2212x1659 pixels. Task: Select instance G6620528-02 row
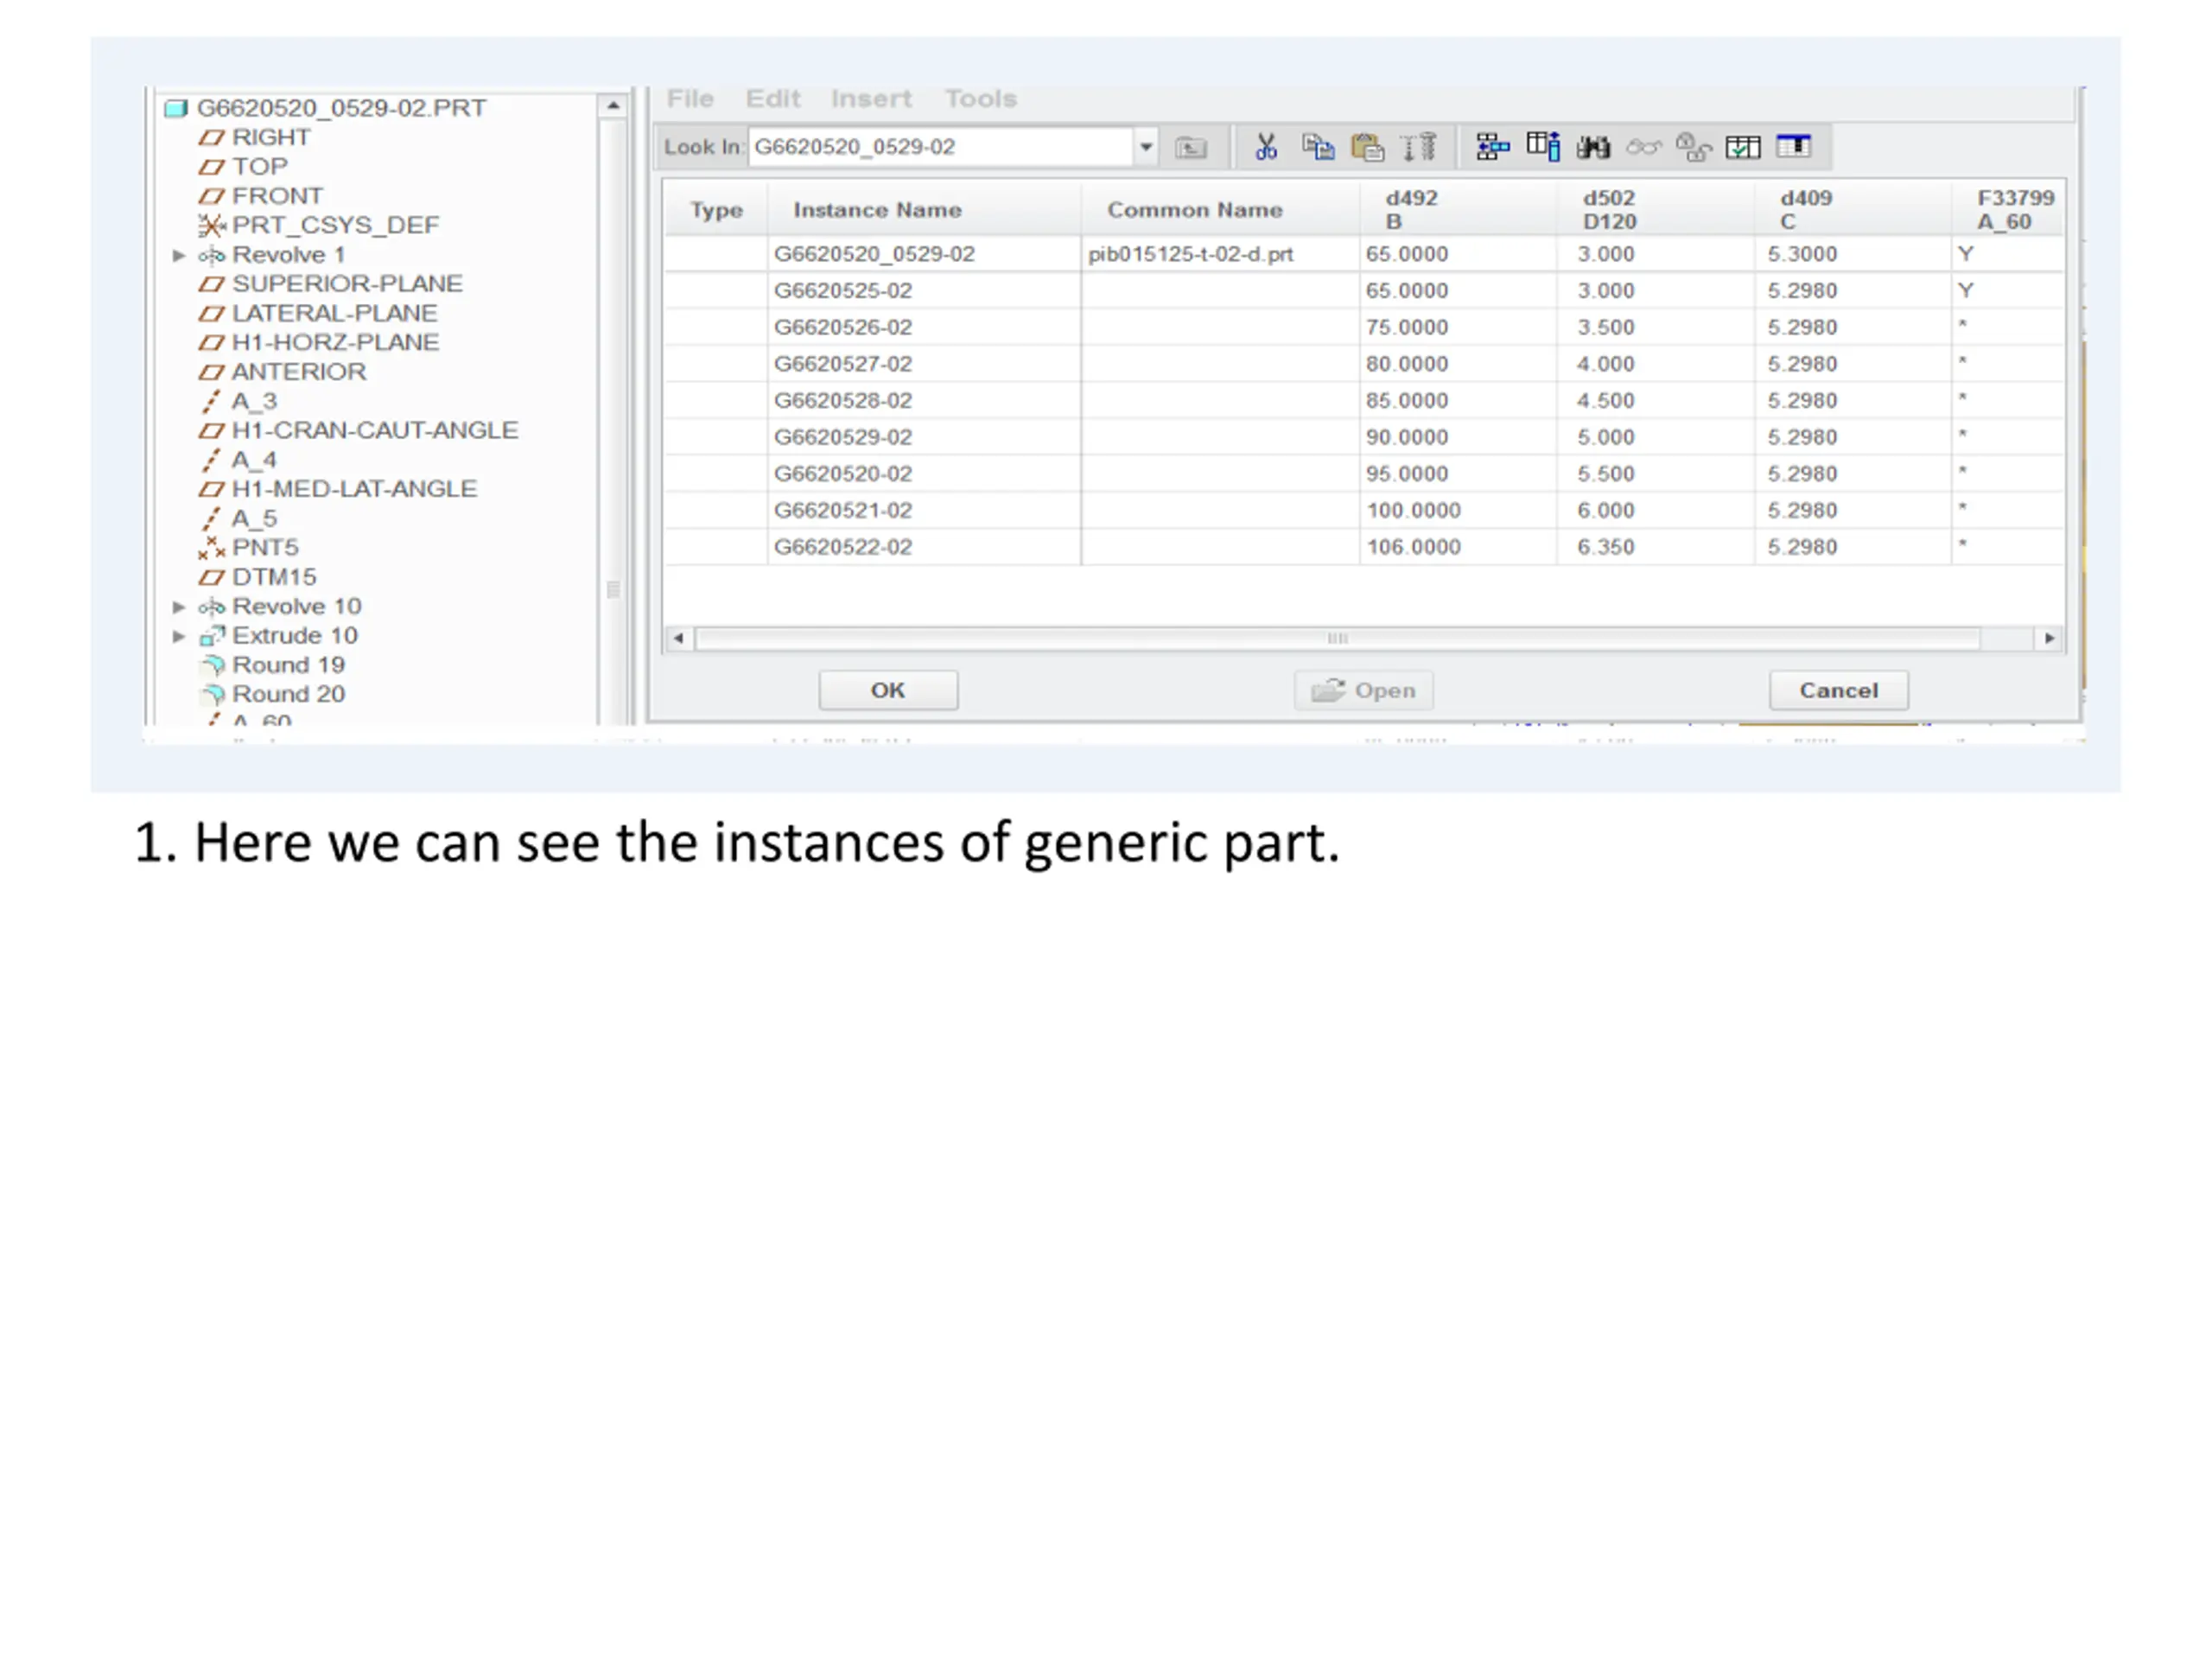[1365, 401]
